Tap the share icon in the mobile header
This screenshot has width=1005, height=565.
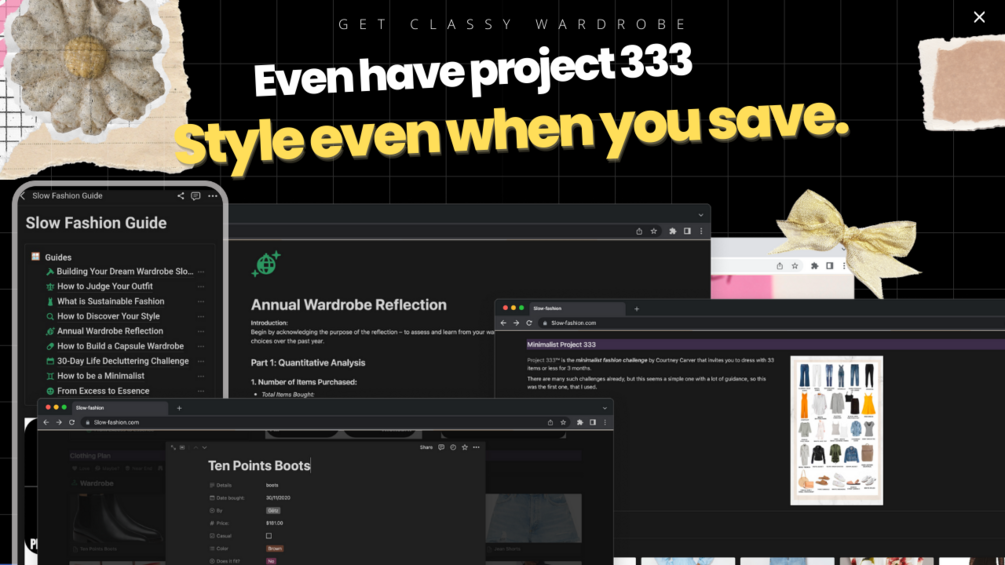point(181,196)
